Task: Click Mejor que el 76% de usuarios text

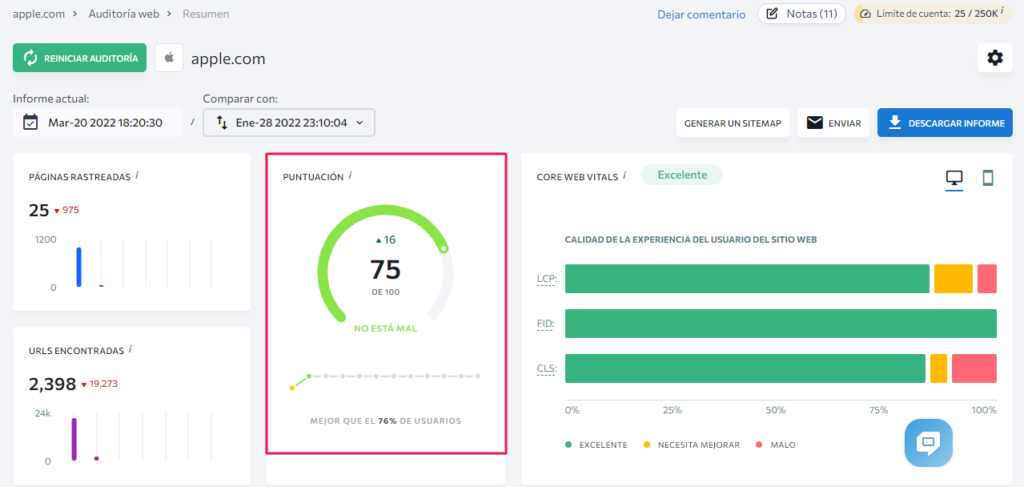Action: [x=385, y=421]
